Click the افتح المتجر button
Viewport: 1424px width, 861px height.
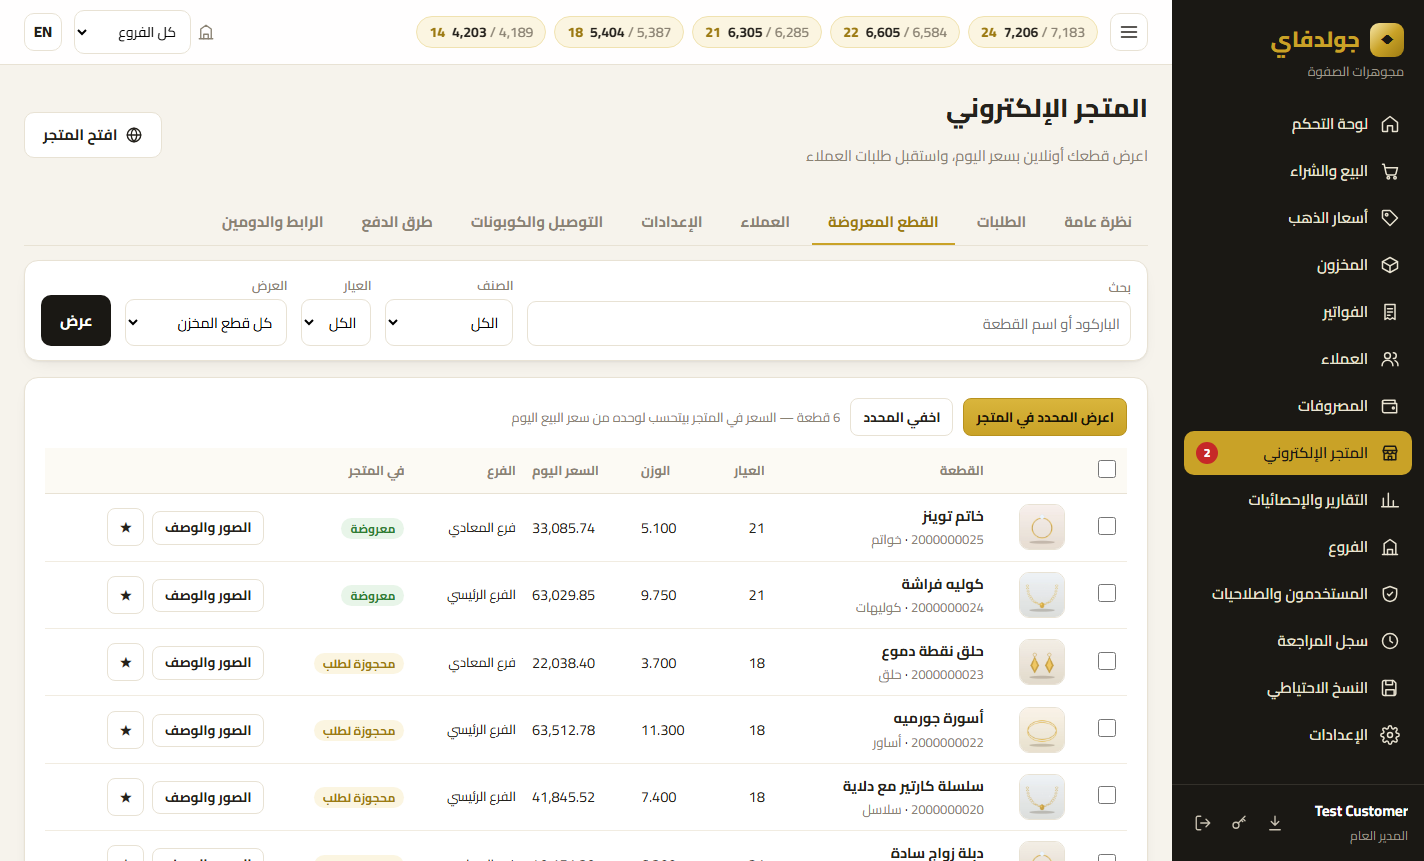(93, 135)
